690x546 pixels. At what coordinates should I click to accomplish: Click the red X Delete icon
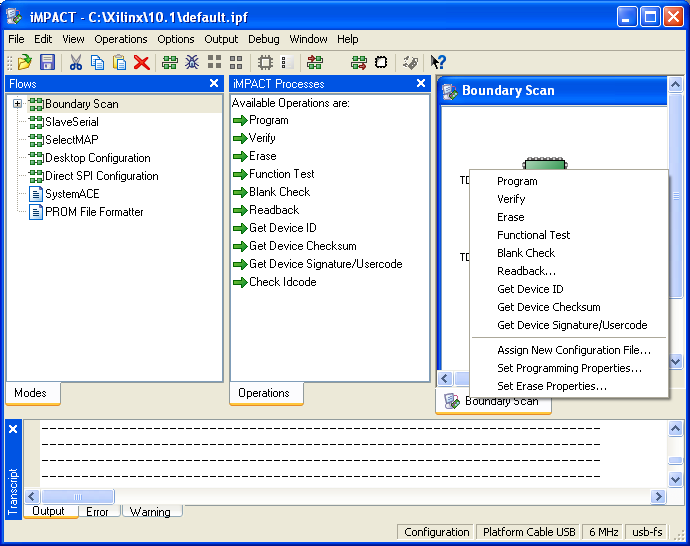click(x=142, y=62)
